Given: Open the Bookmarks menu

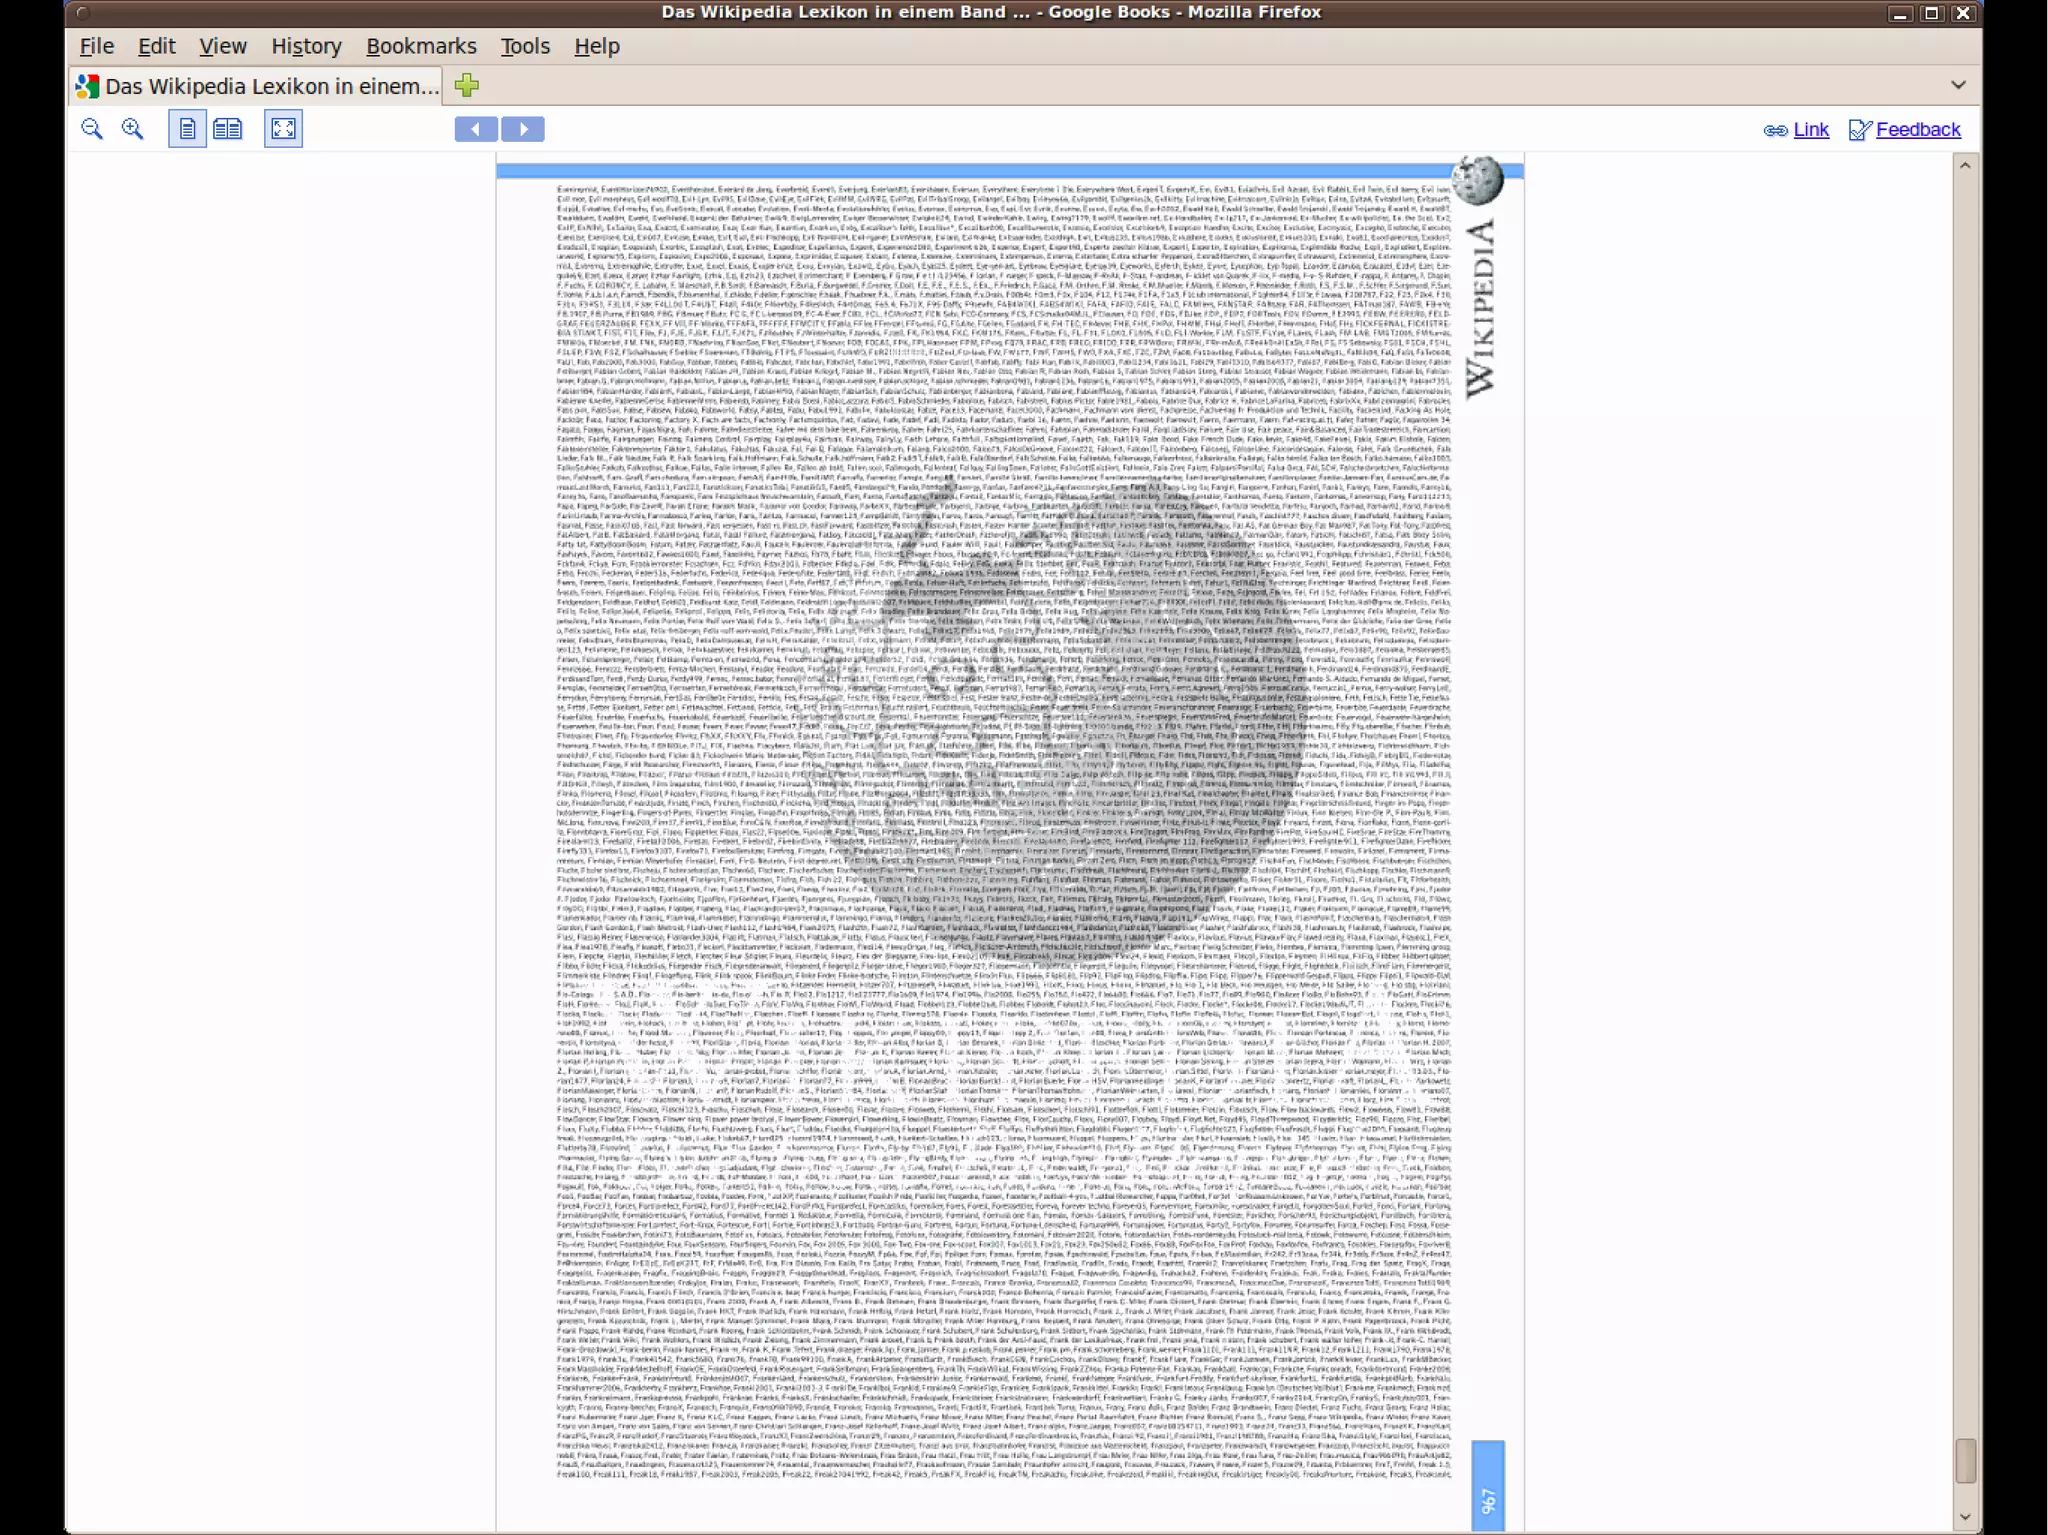Looking at the screenshot, I should click(421, 46).
